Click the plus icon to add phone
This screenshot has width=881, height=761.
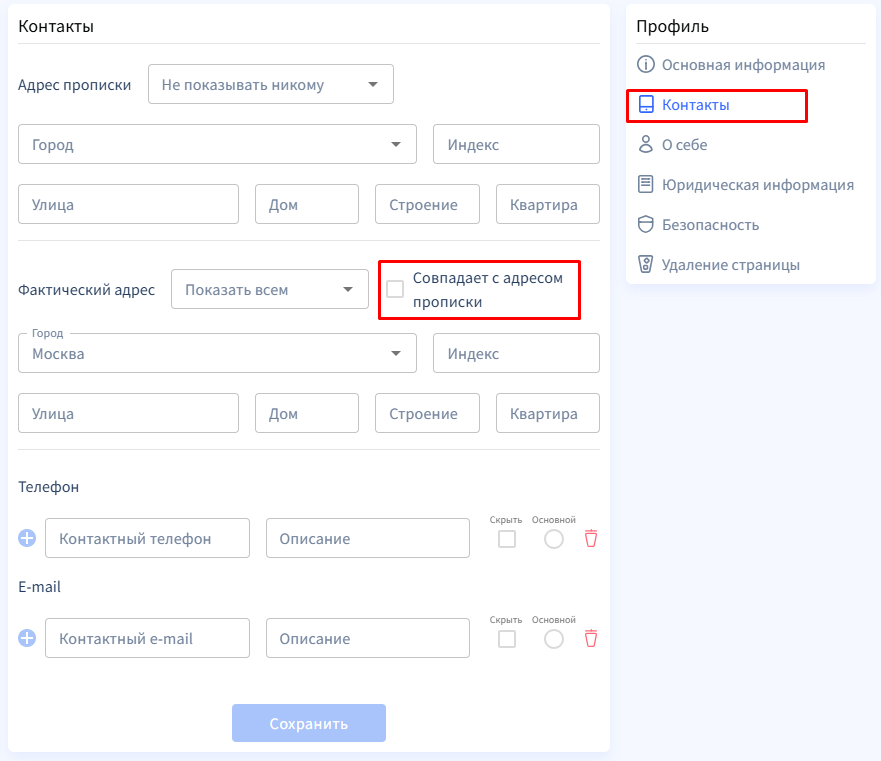click(x=27, y=538)
